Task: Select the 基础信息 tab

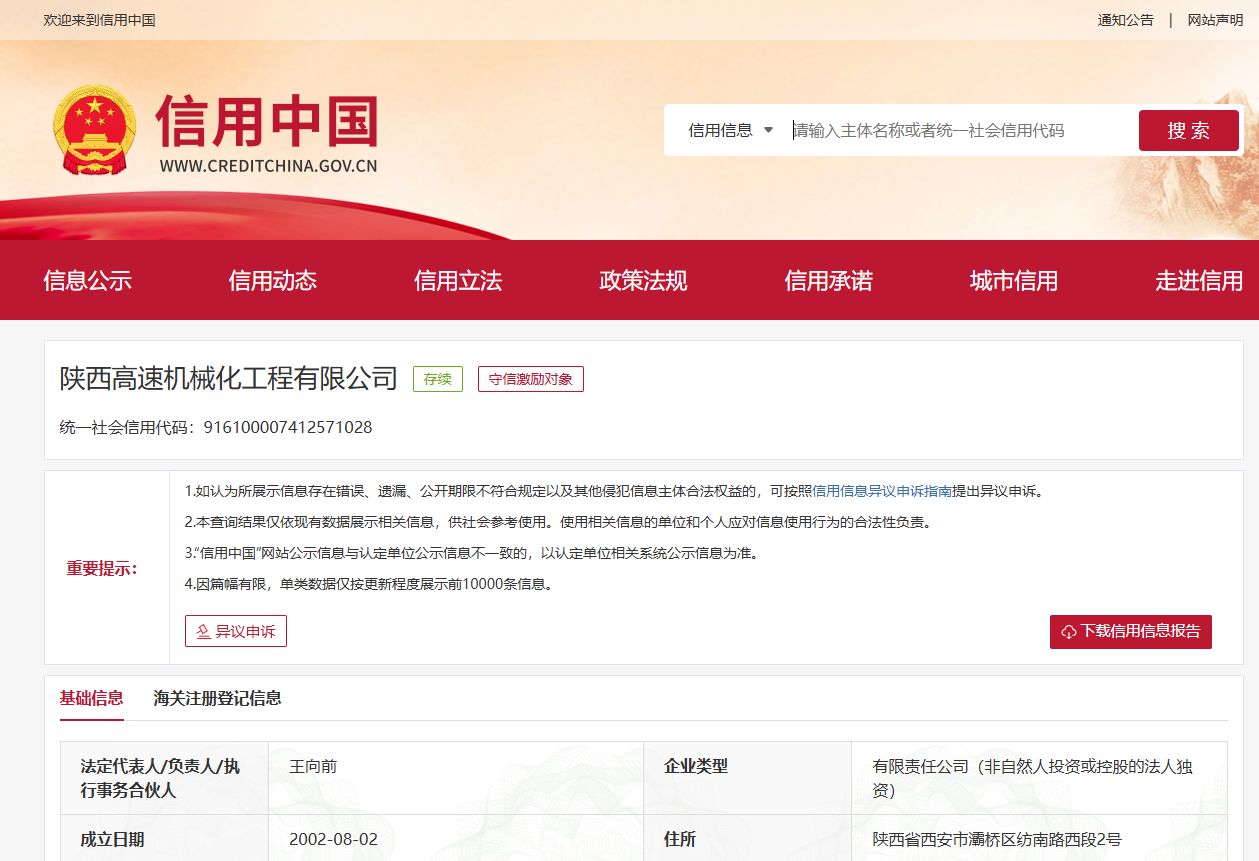Action: pos(91,698)
